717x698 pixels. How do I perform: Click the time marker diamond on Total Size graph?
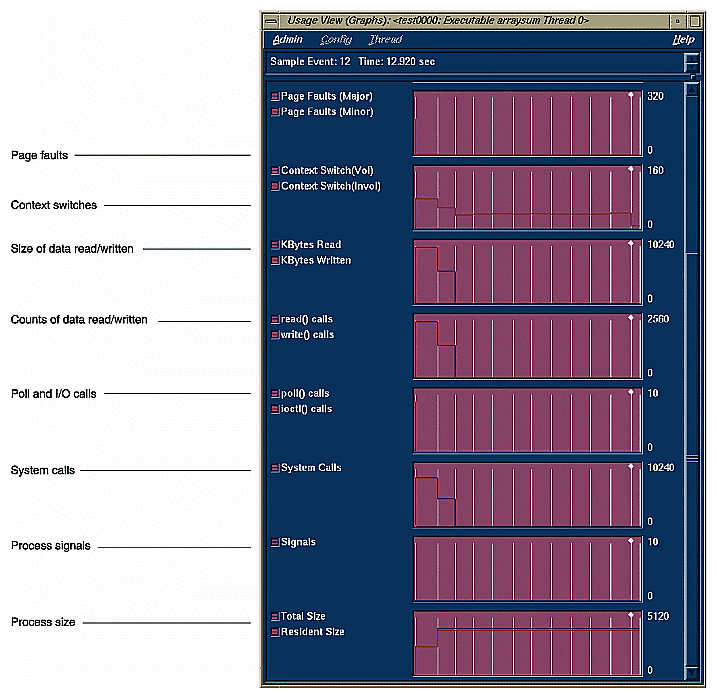point(631,615)
